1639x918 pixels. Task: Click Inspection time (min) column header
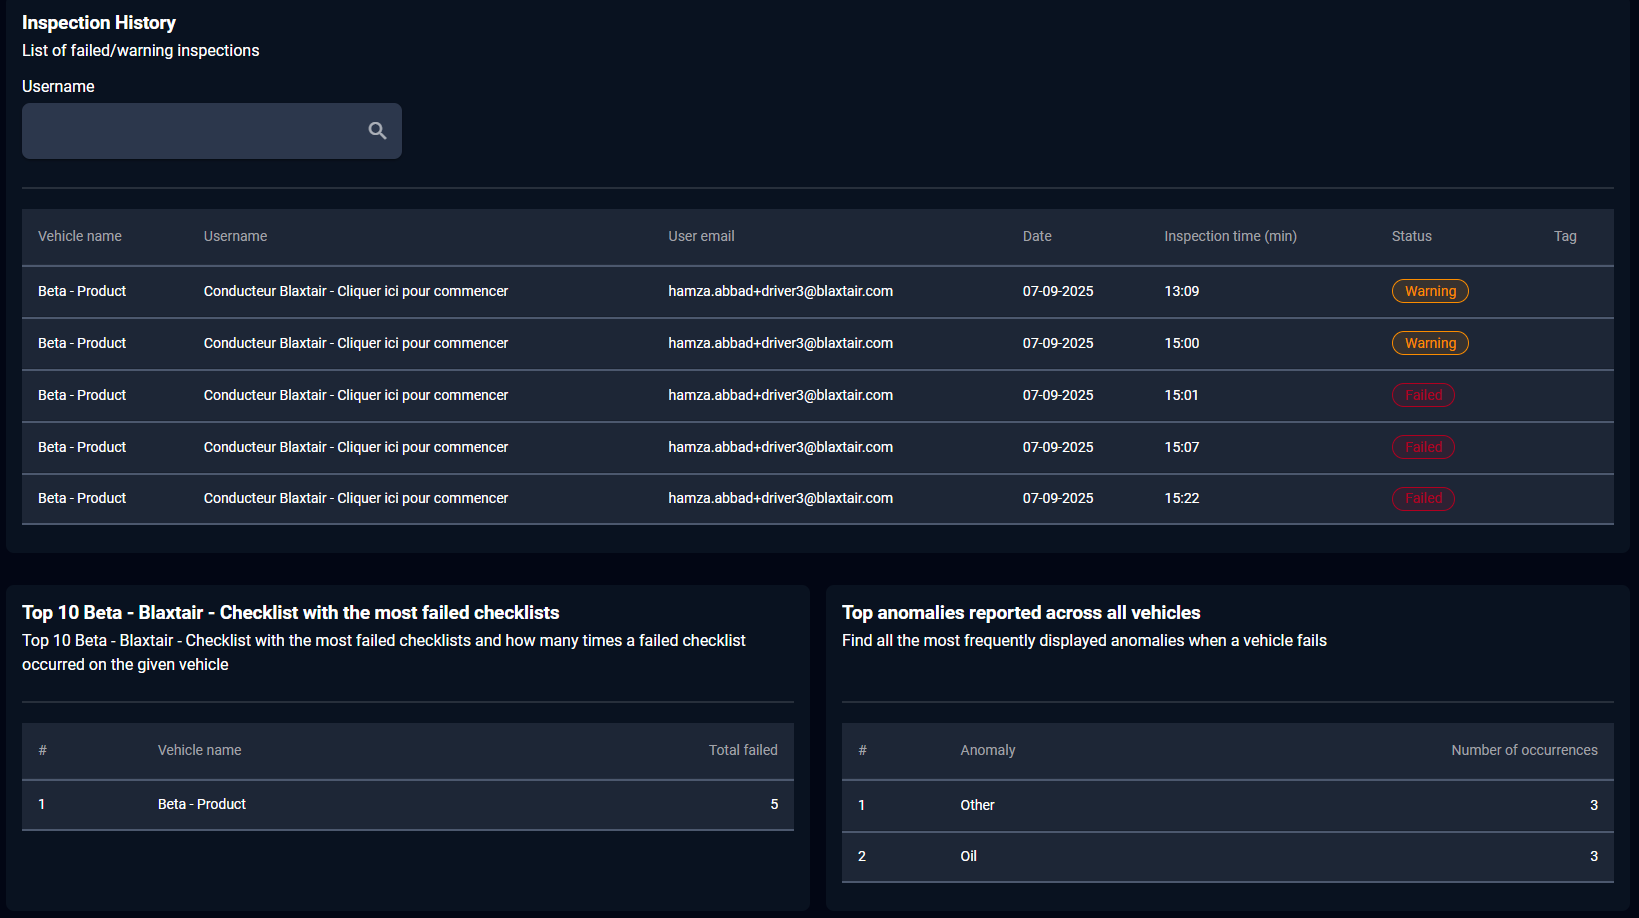1230,237
